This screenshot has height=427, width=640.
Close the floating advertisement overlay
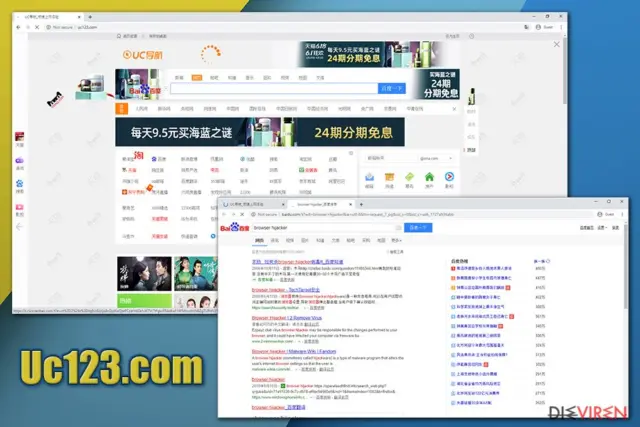click(x=556, y=44)
